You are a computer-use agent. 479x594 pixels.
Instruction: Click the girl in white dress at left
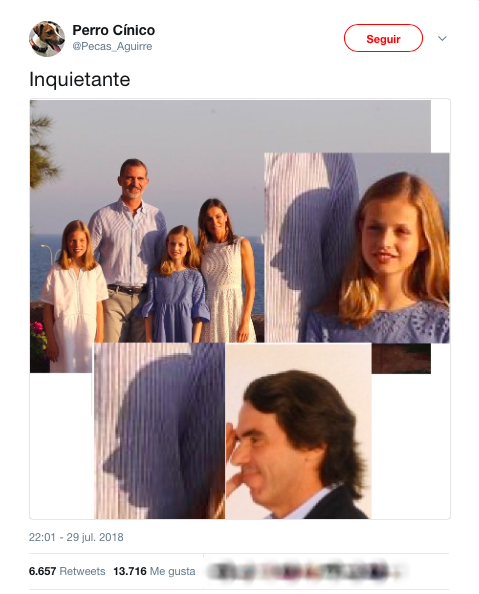point(73,295)
